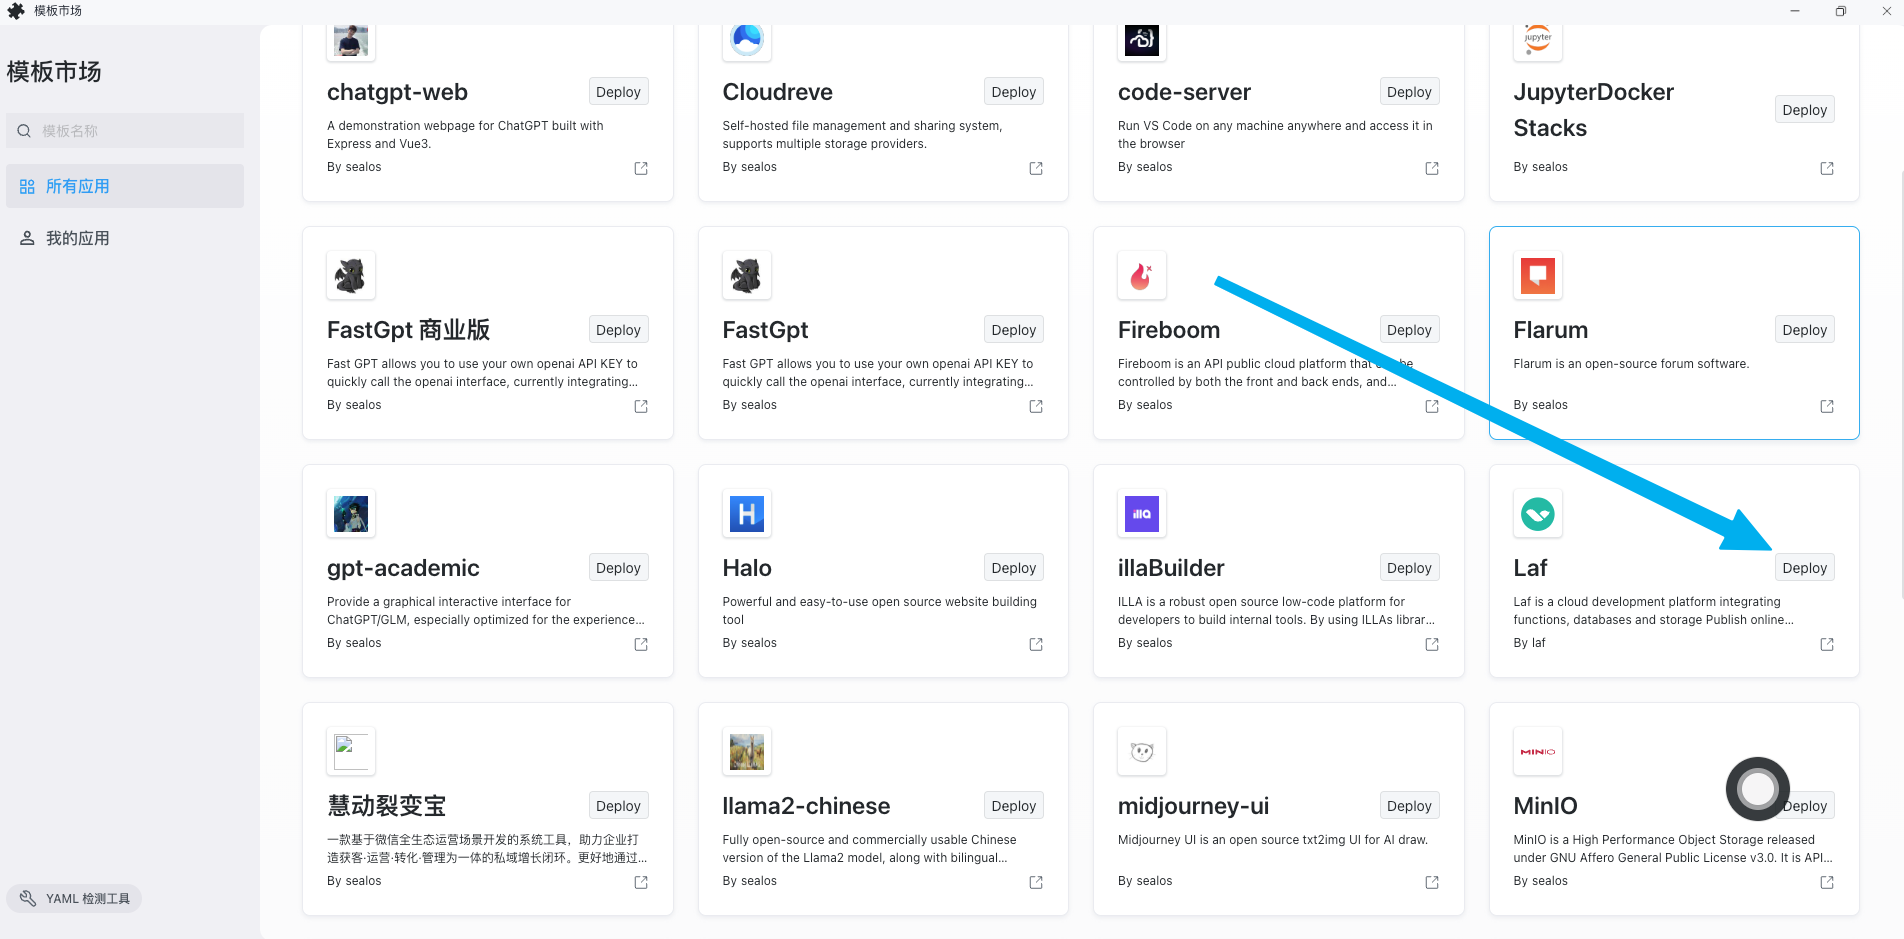The width and height of the screenshot is (1904, 939).
Task: Click the code-server application icon
Action: 1141,41
